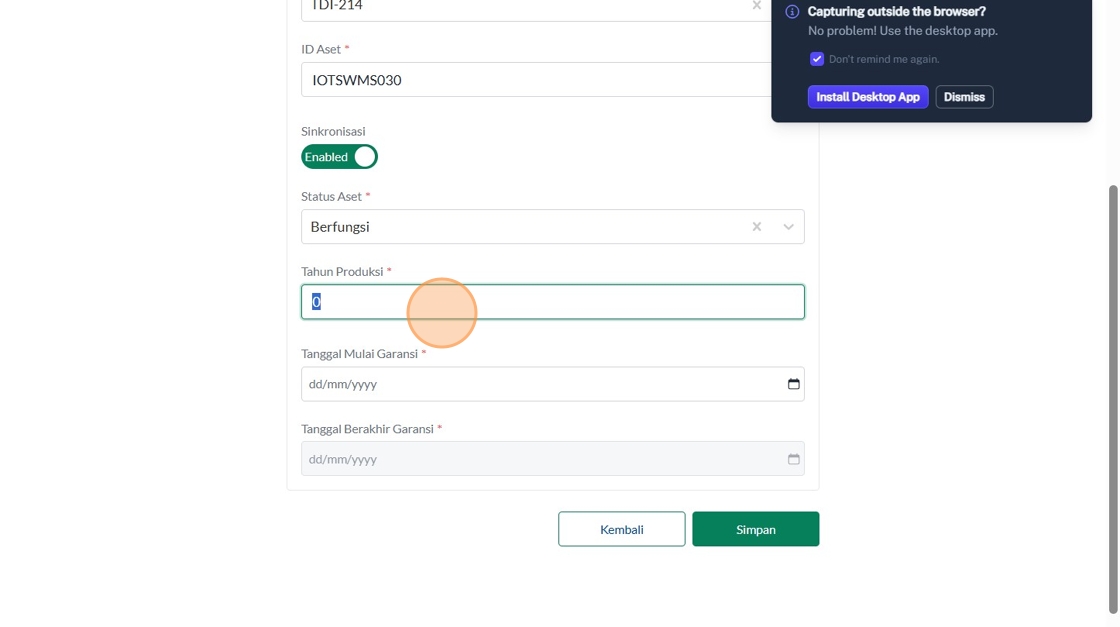Open calendar picker for Tanggal Mulai Garansi

[x=793, y=384]
